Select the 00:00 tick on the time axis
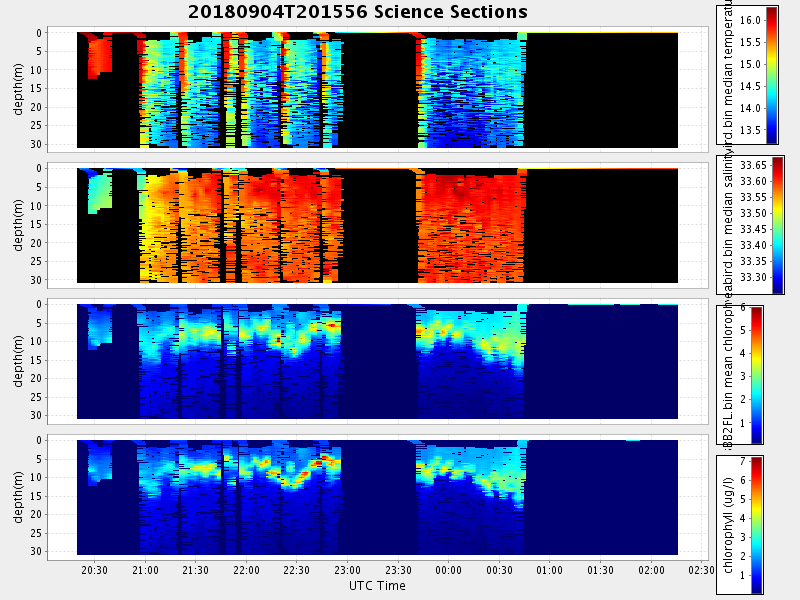800x600 pixels. pos(449,570)
